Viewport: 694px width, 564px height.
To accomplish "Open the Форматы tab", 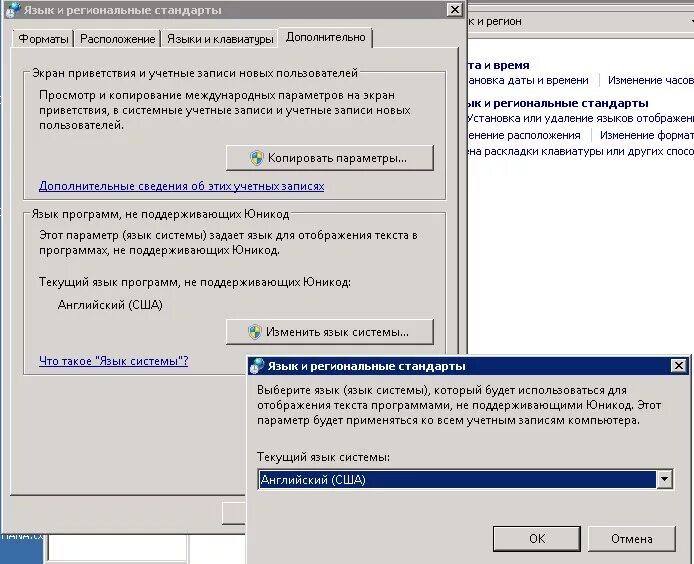I will tap(43, 39).
